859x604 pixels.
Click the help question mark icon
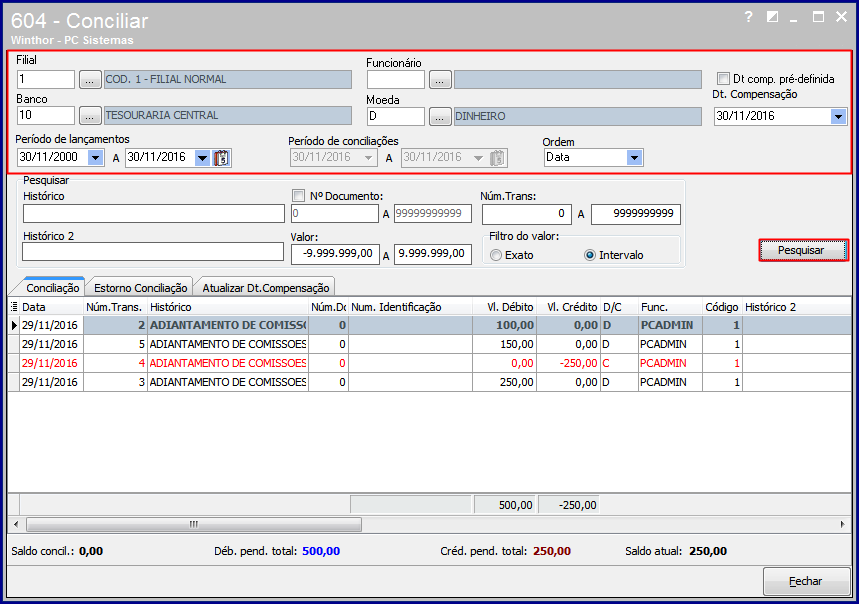pos(748,17)
